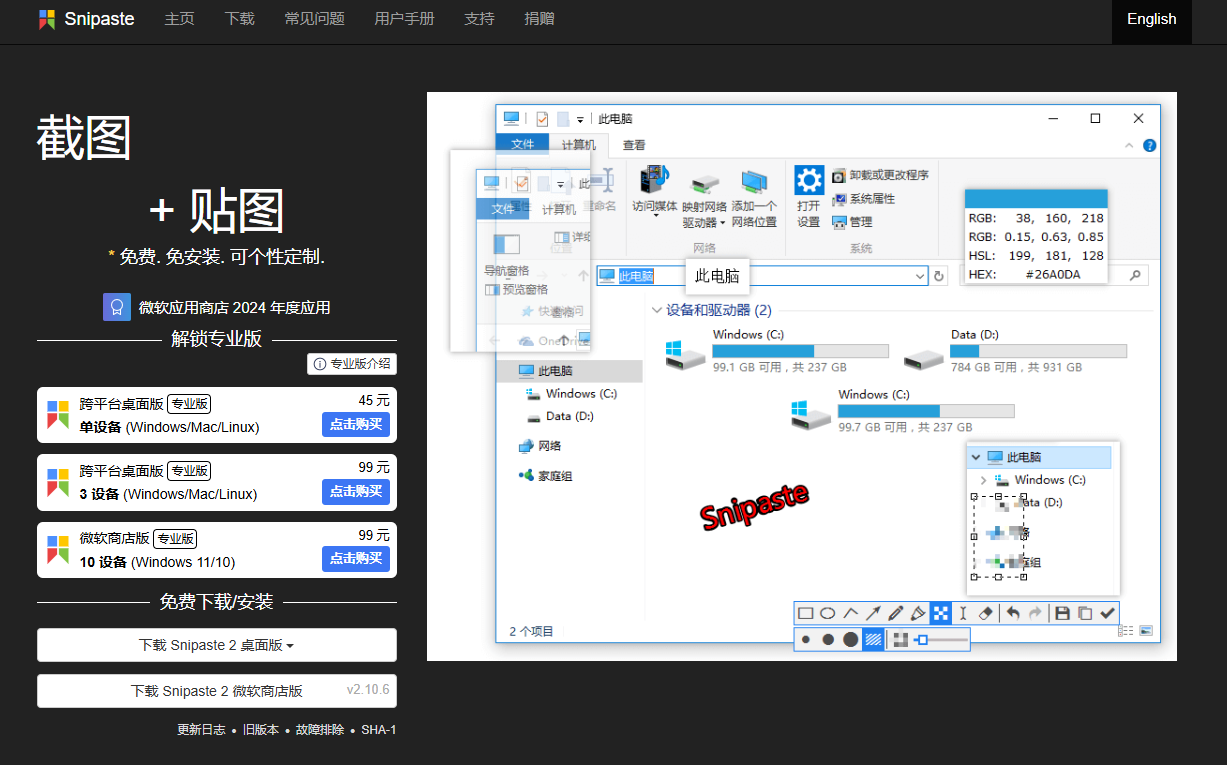Expand the Windows (C:) tree item
1227x765 pixels.
point(983,479)
